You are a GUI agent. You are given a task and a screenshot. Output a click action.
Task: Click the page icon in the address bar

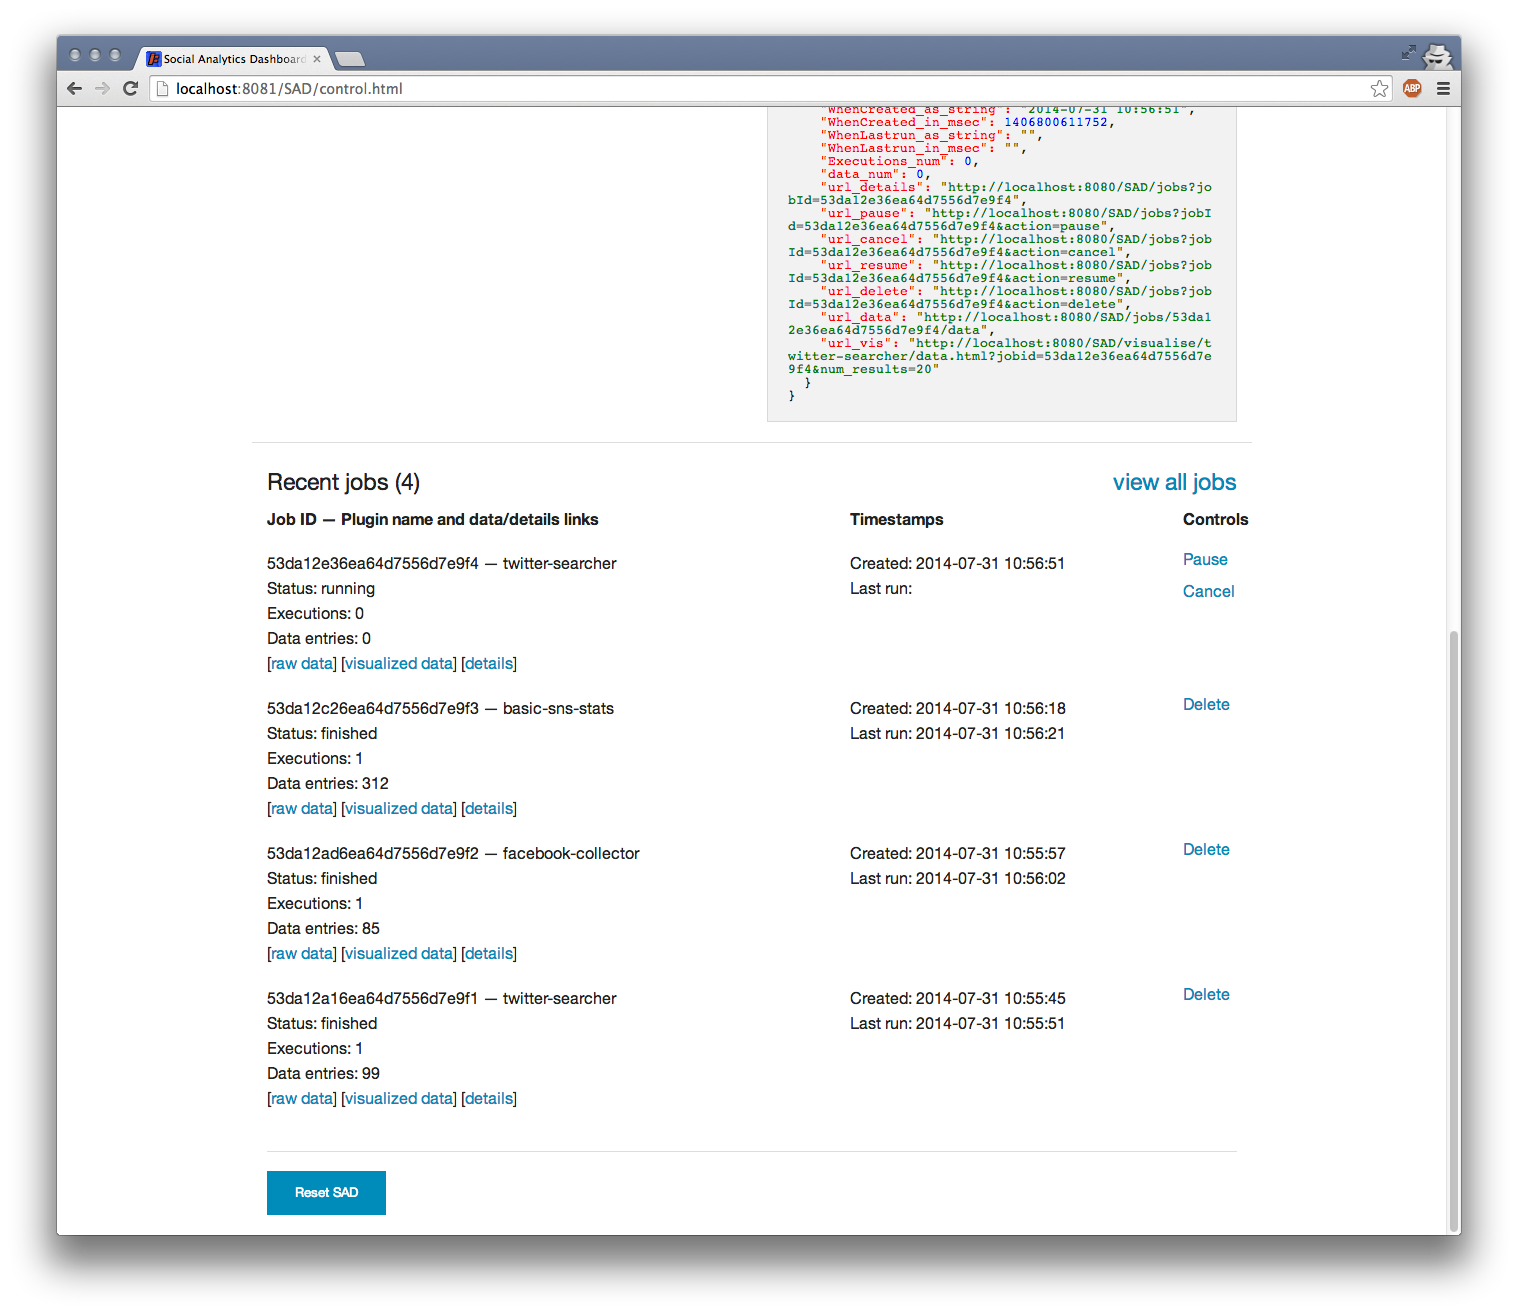coord(163,89)
